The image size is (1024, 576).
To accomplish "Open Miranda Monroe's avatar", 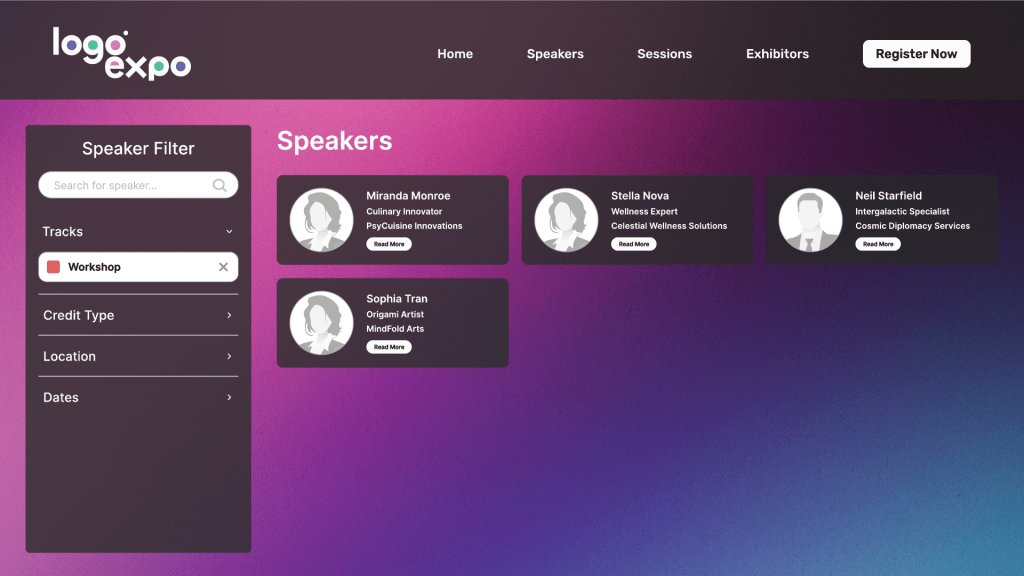I will point(321,220).
